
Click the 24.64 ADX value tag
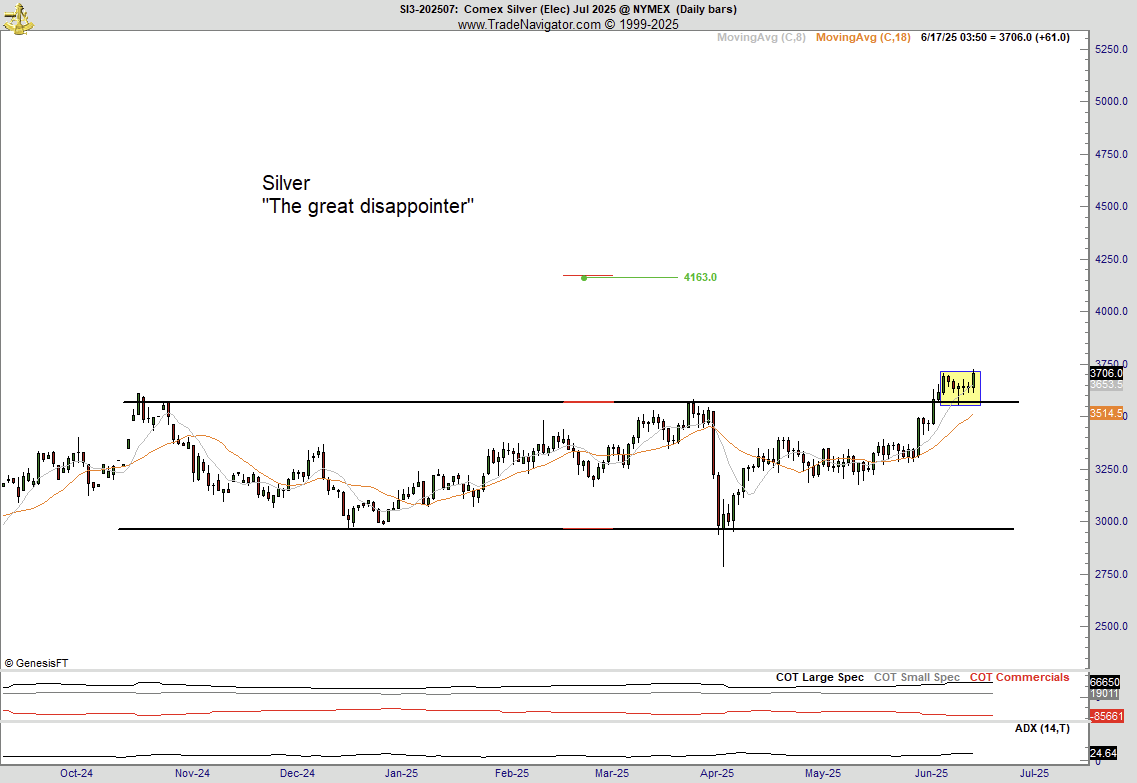coord(1104,753)
